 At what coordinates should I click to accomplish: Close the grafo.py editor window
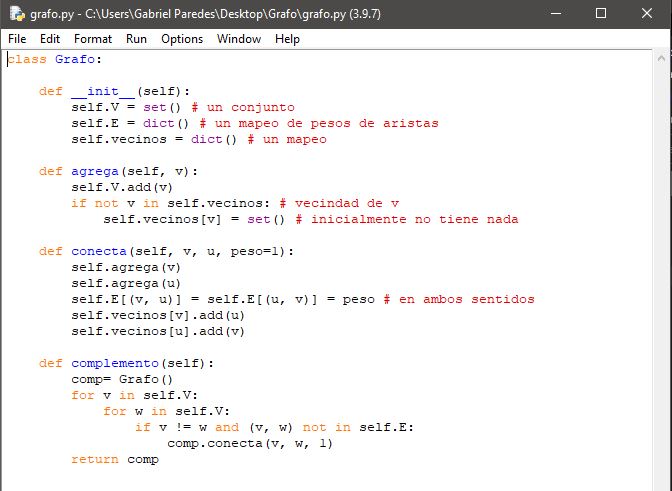pos(647,13)
